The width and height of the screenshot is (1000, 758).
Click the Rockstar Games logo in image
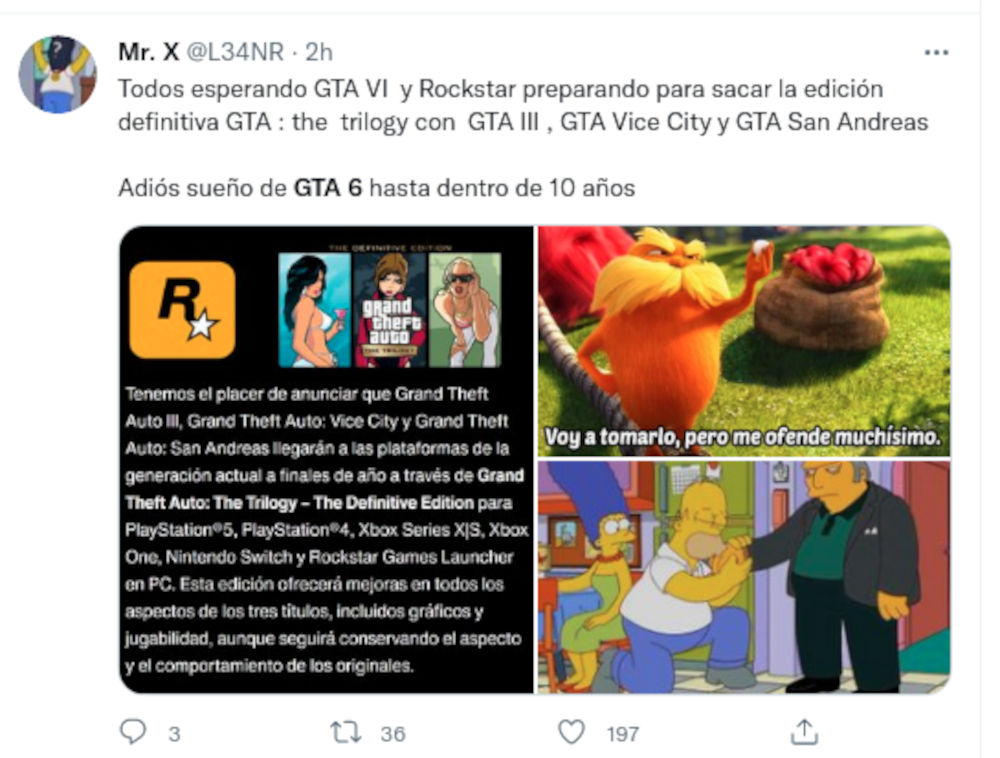click(x=182, y=310)
